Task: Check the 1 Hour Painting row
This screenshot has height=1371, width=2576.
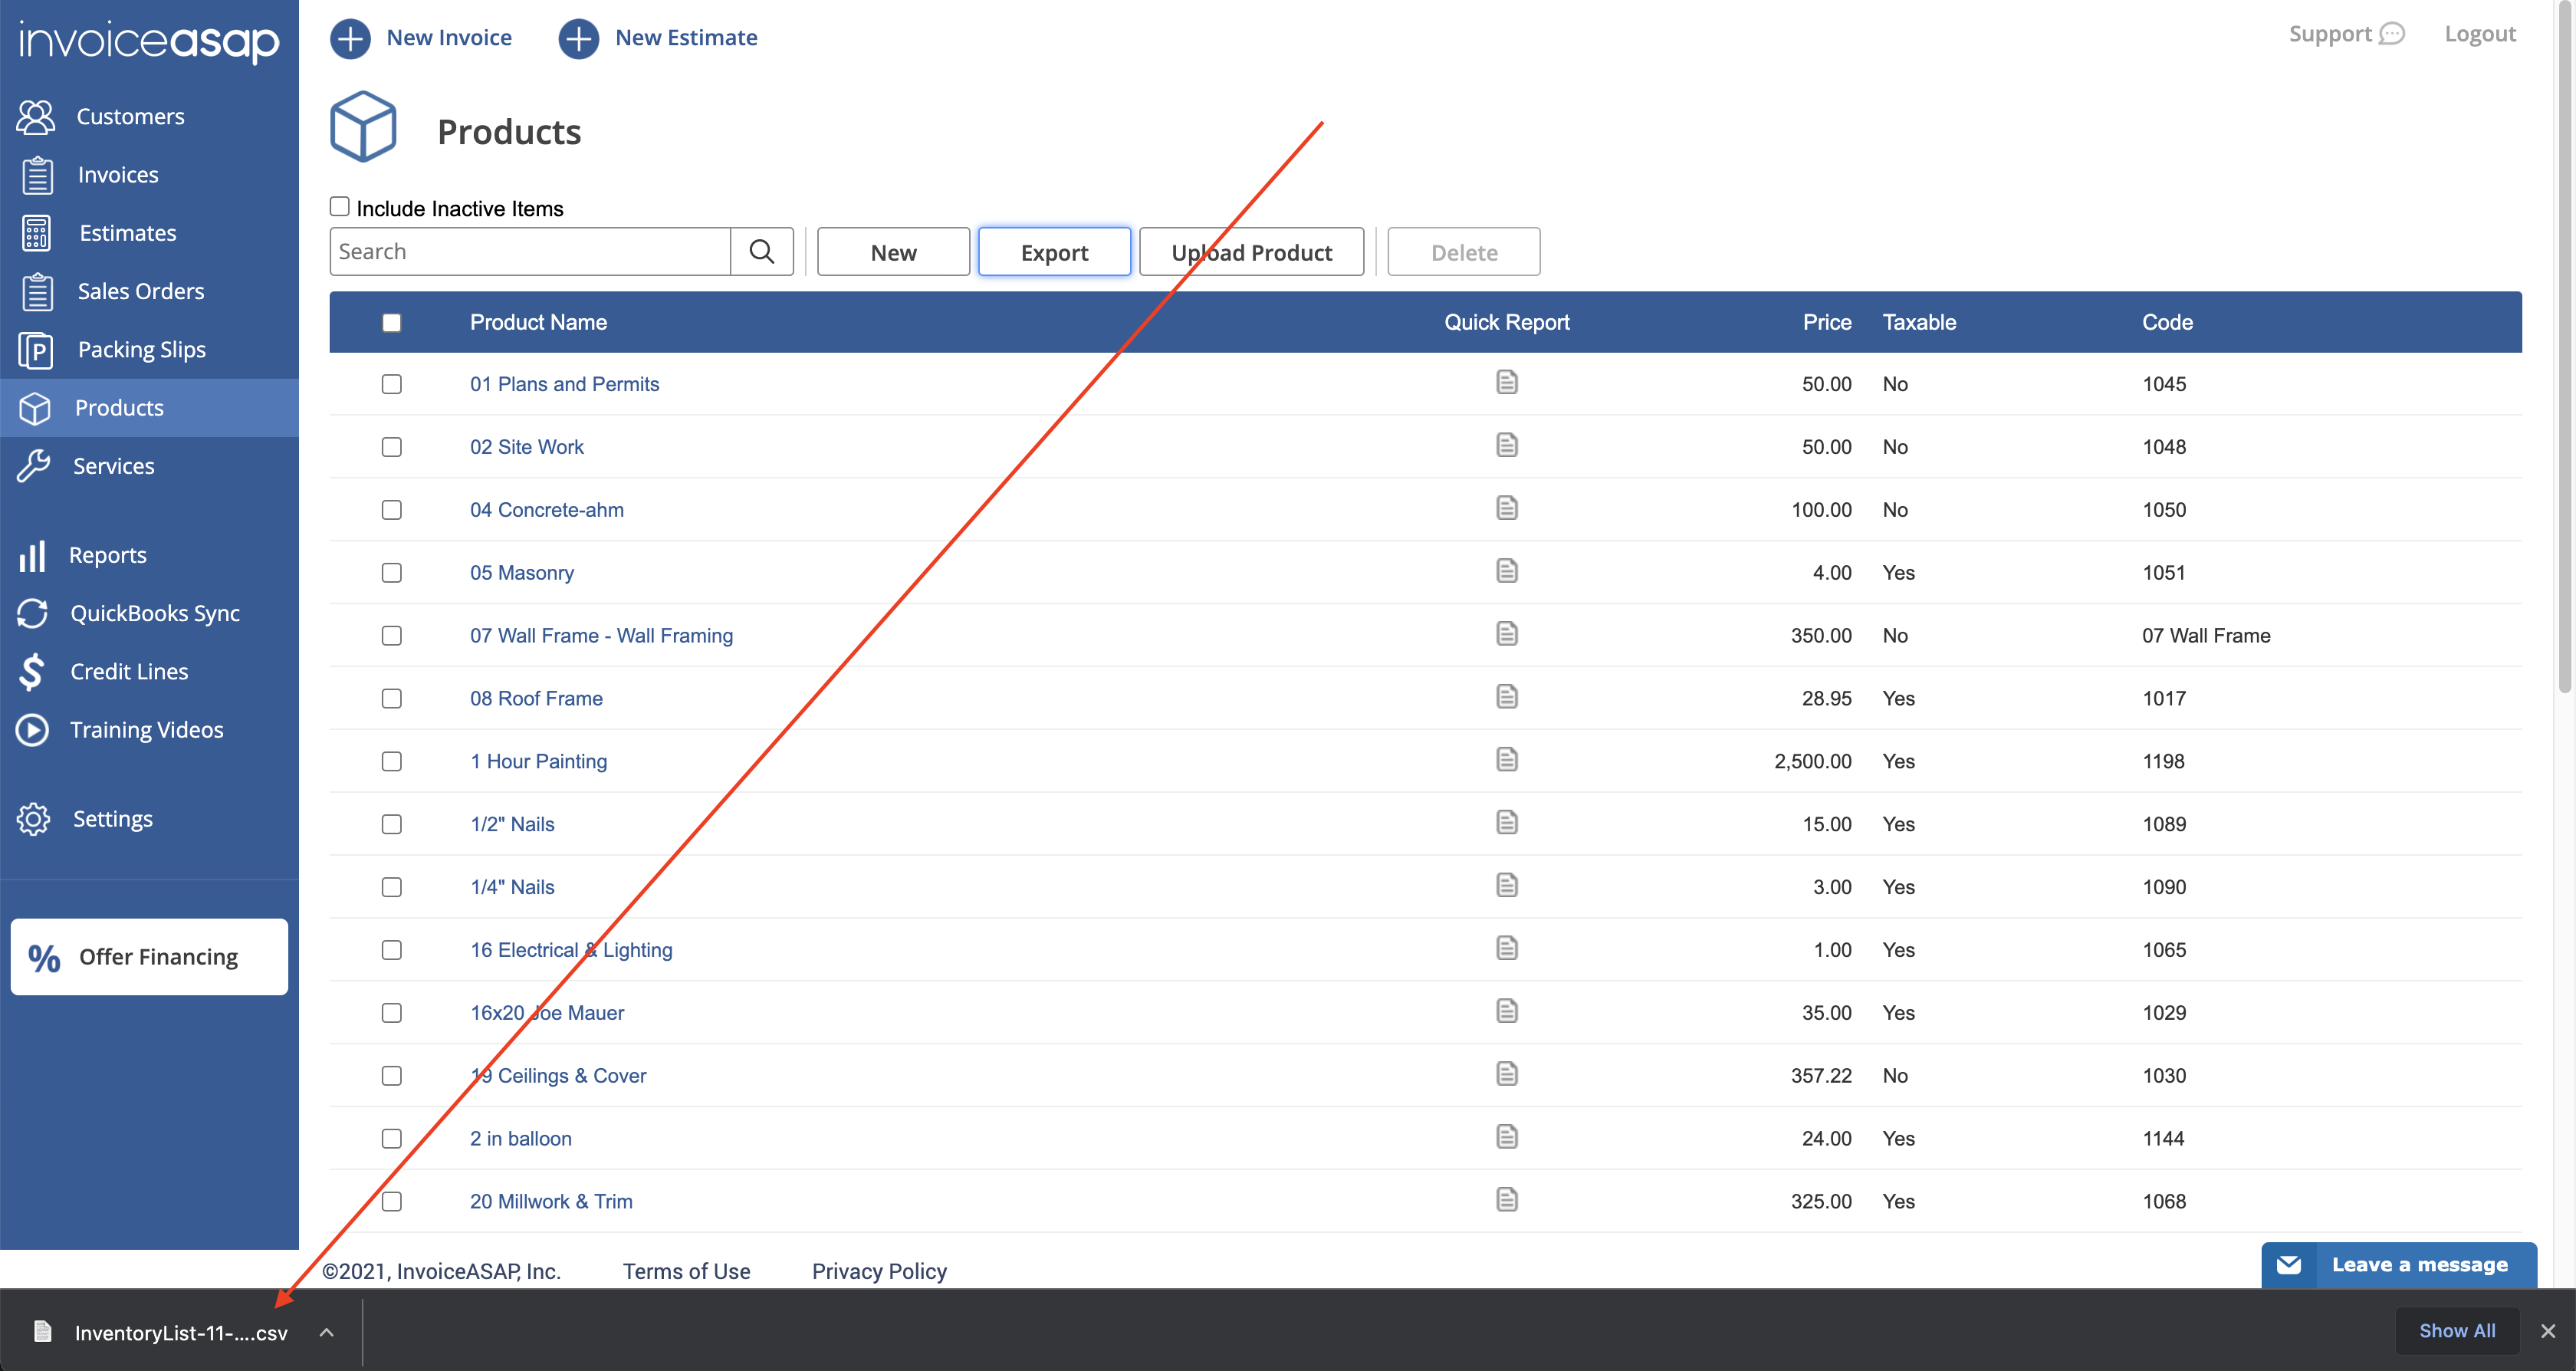Action: tap(392, 762)
